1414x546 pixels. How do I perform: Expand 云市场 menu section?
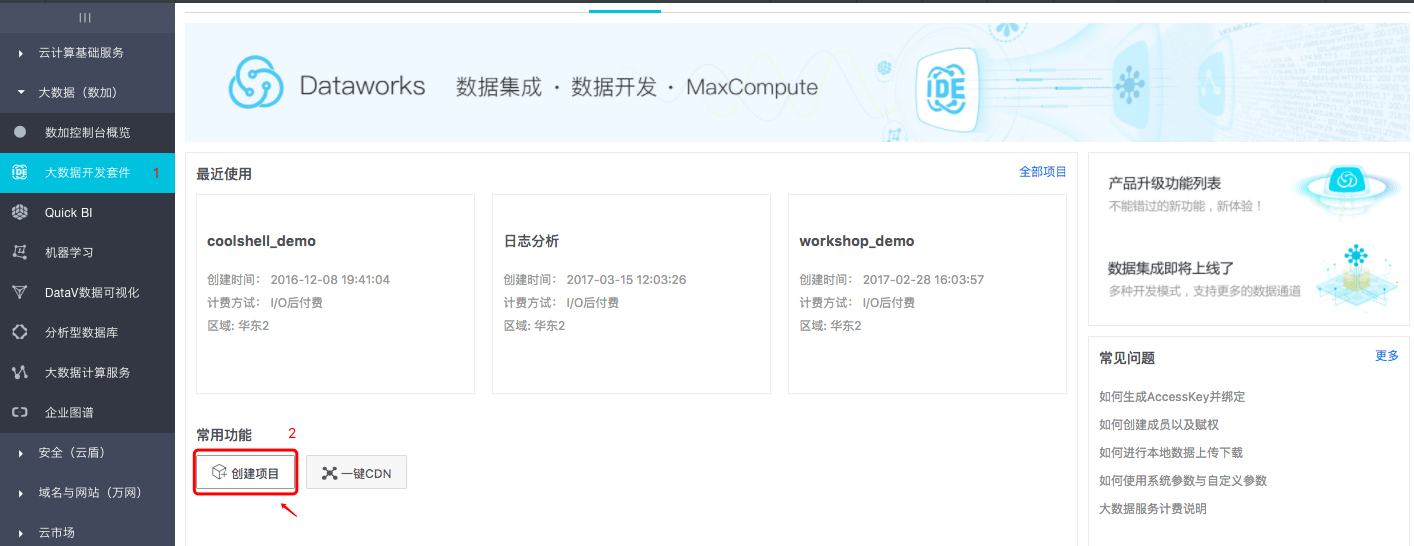tap(87, 530)
